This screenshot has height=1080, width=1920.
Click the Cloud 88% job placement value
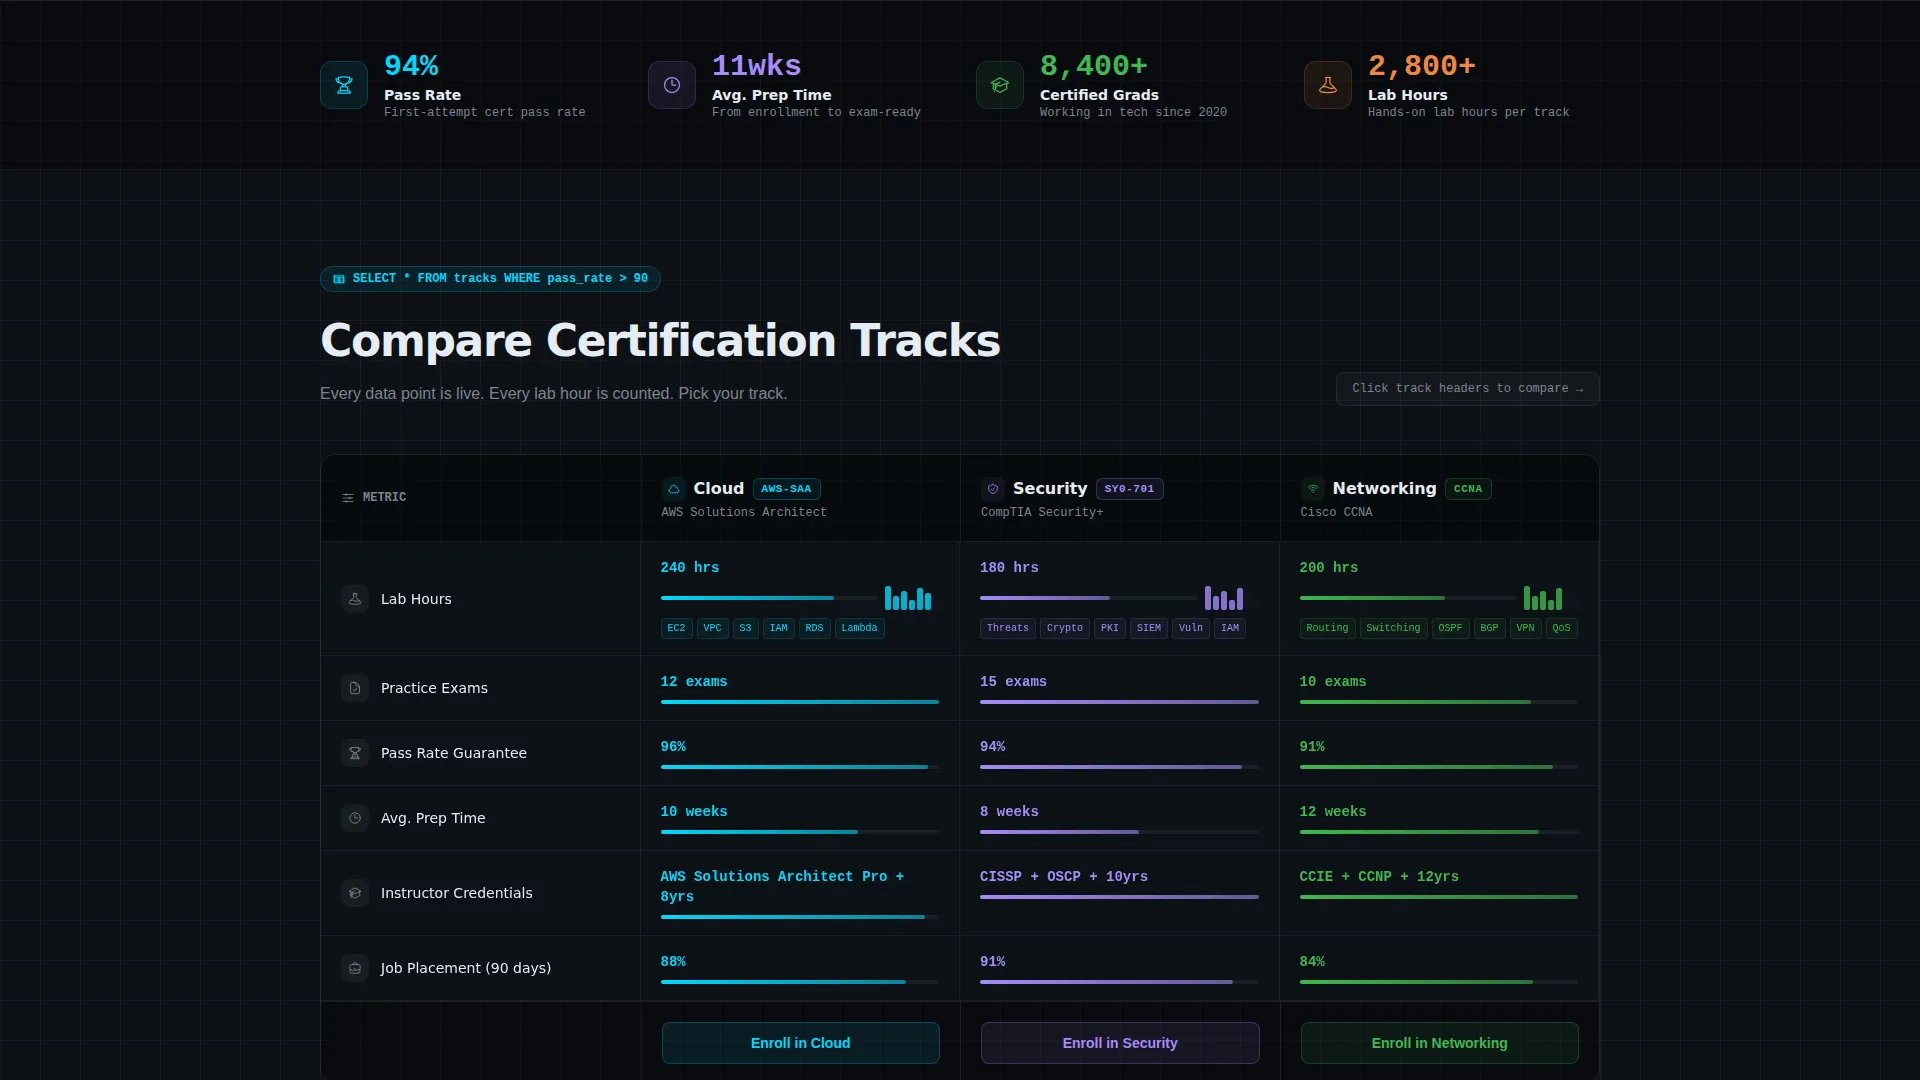673,962
